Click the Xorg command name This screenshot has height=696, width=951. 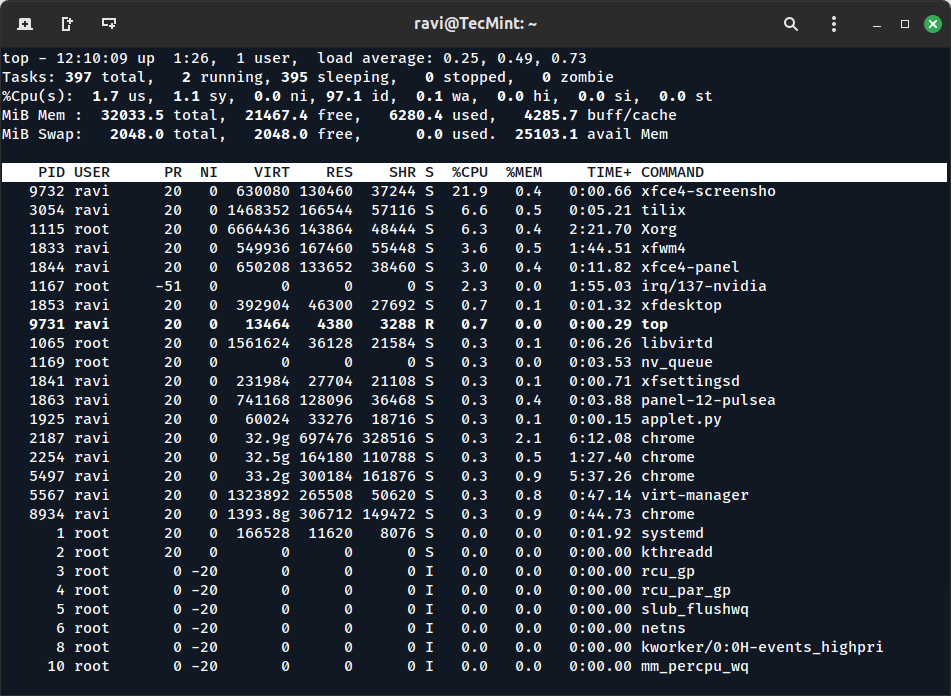659,229
